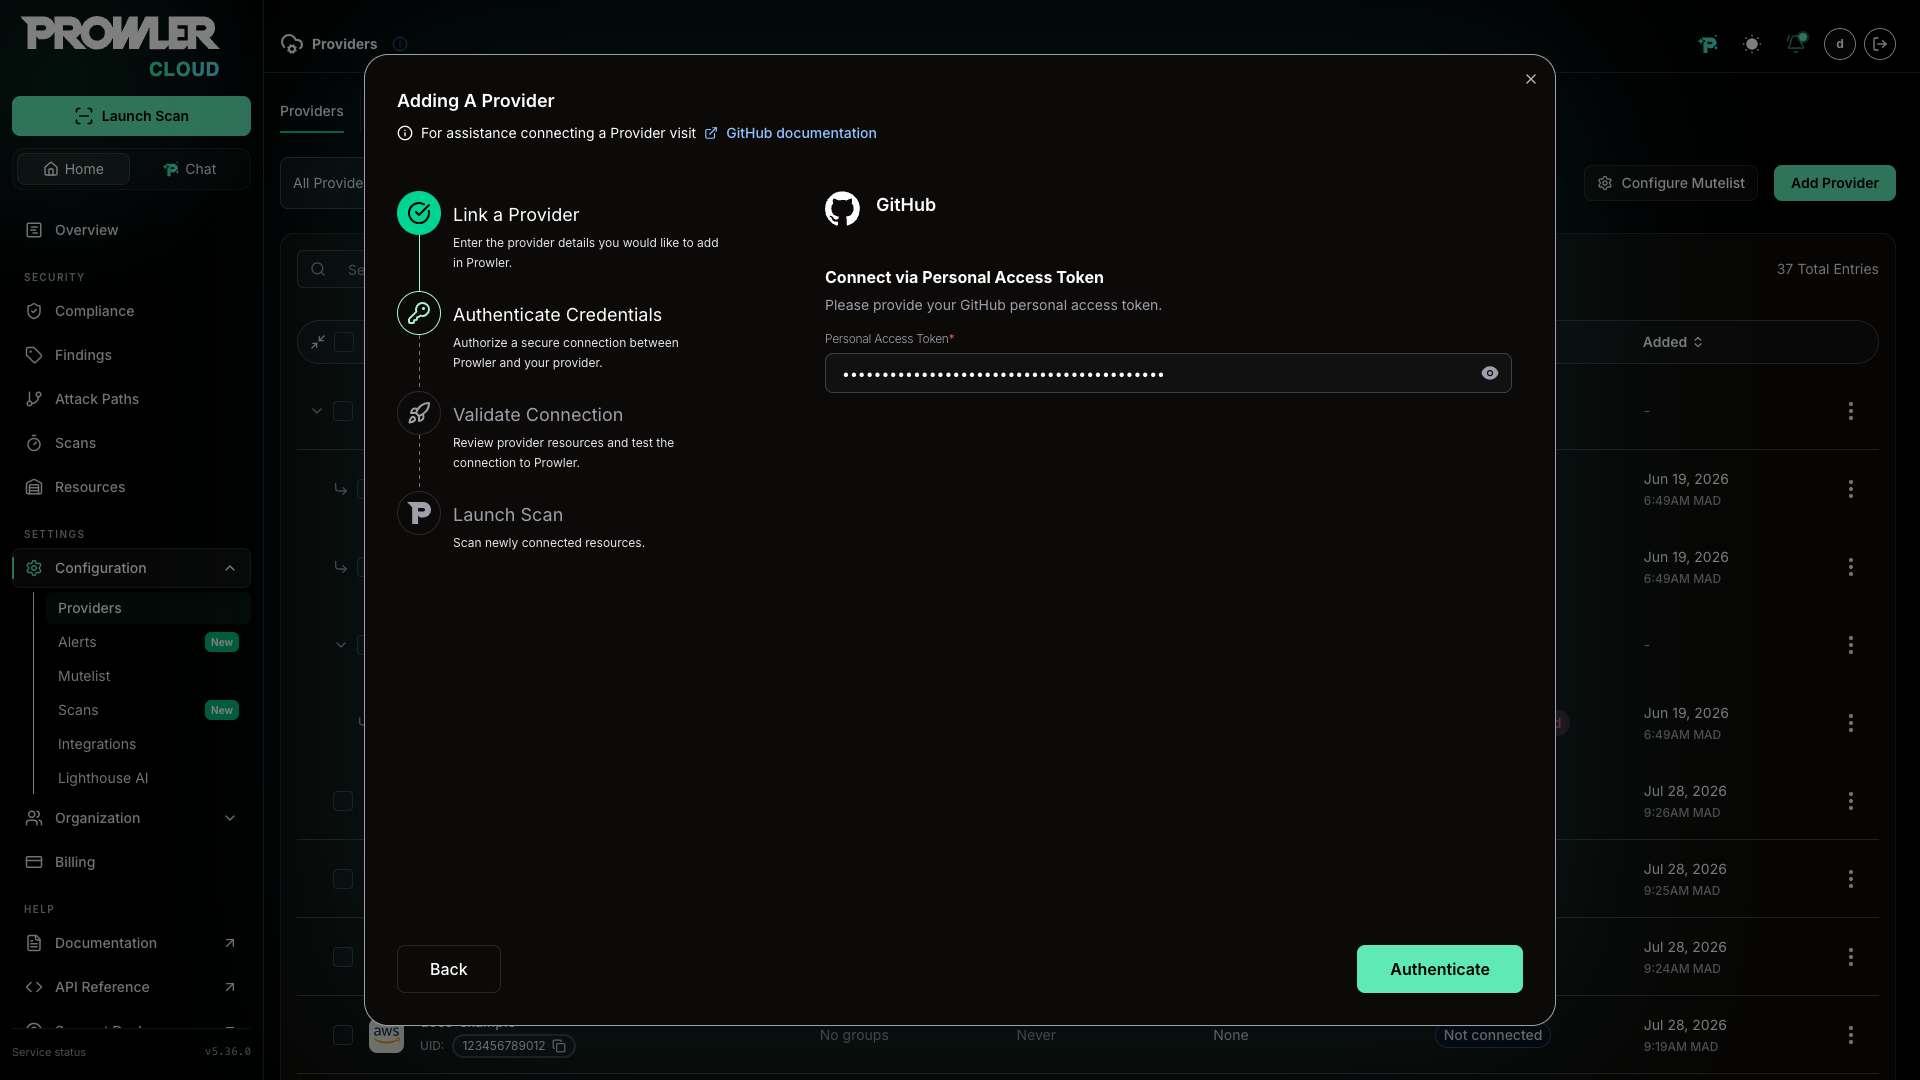Toggle the select-all checkbox in the table header

[344, 342]
